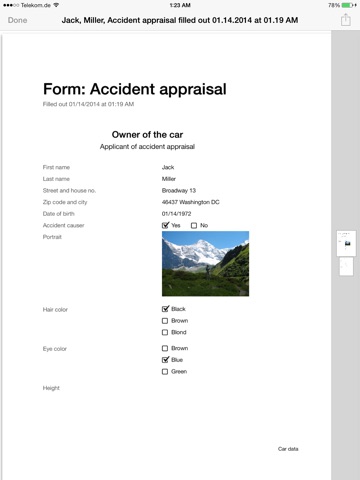Check the Green eye color checkbox
360x480 pixels.
coord(165,372)
